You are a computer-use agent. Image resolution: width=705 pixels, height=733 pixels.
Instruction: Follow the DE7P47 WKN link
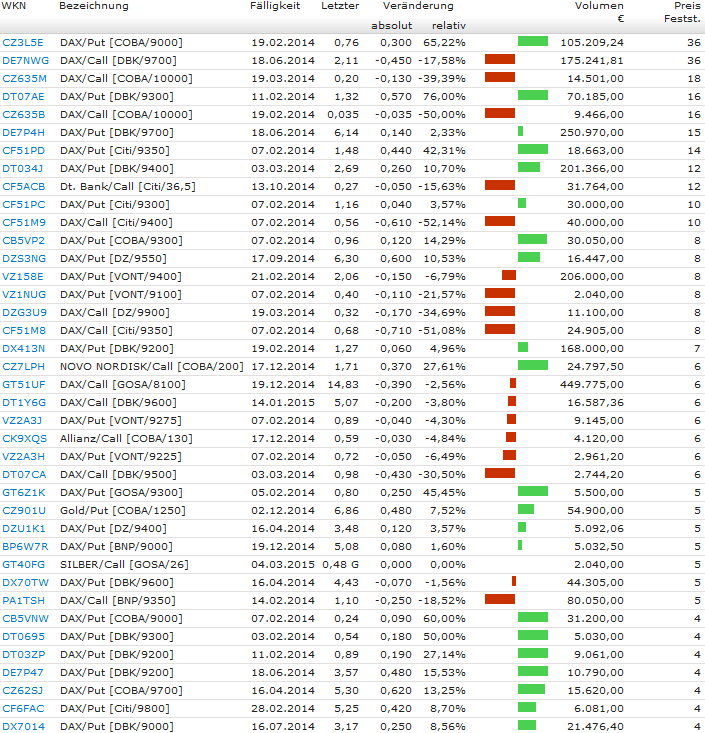23,673
